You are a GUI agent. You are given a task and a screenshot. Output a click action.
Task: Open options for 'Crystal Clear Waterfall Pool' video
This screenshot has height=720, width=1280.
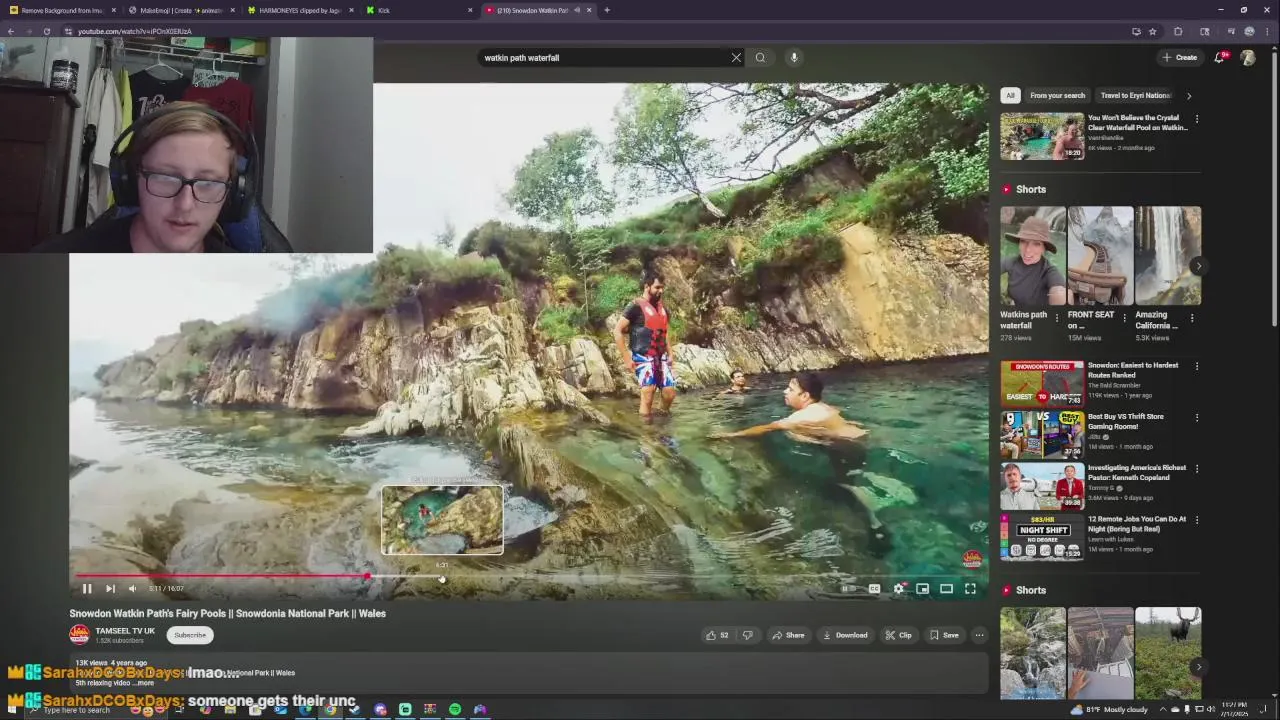click(1197, 119)
